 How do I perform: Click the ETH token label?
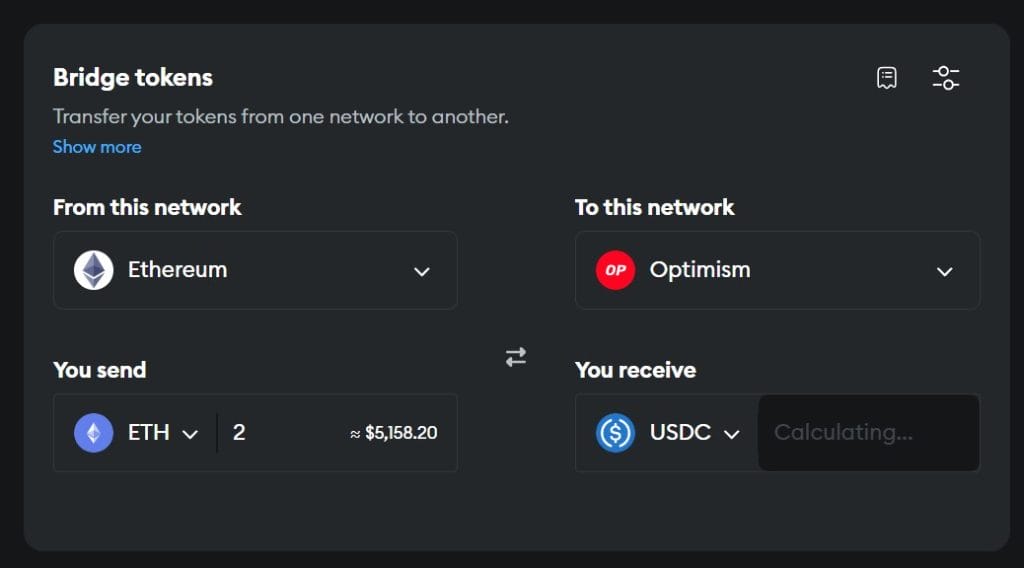click(149, 433)
